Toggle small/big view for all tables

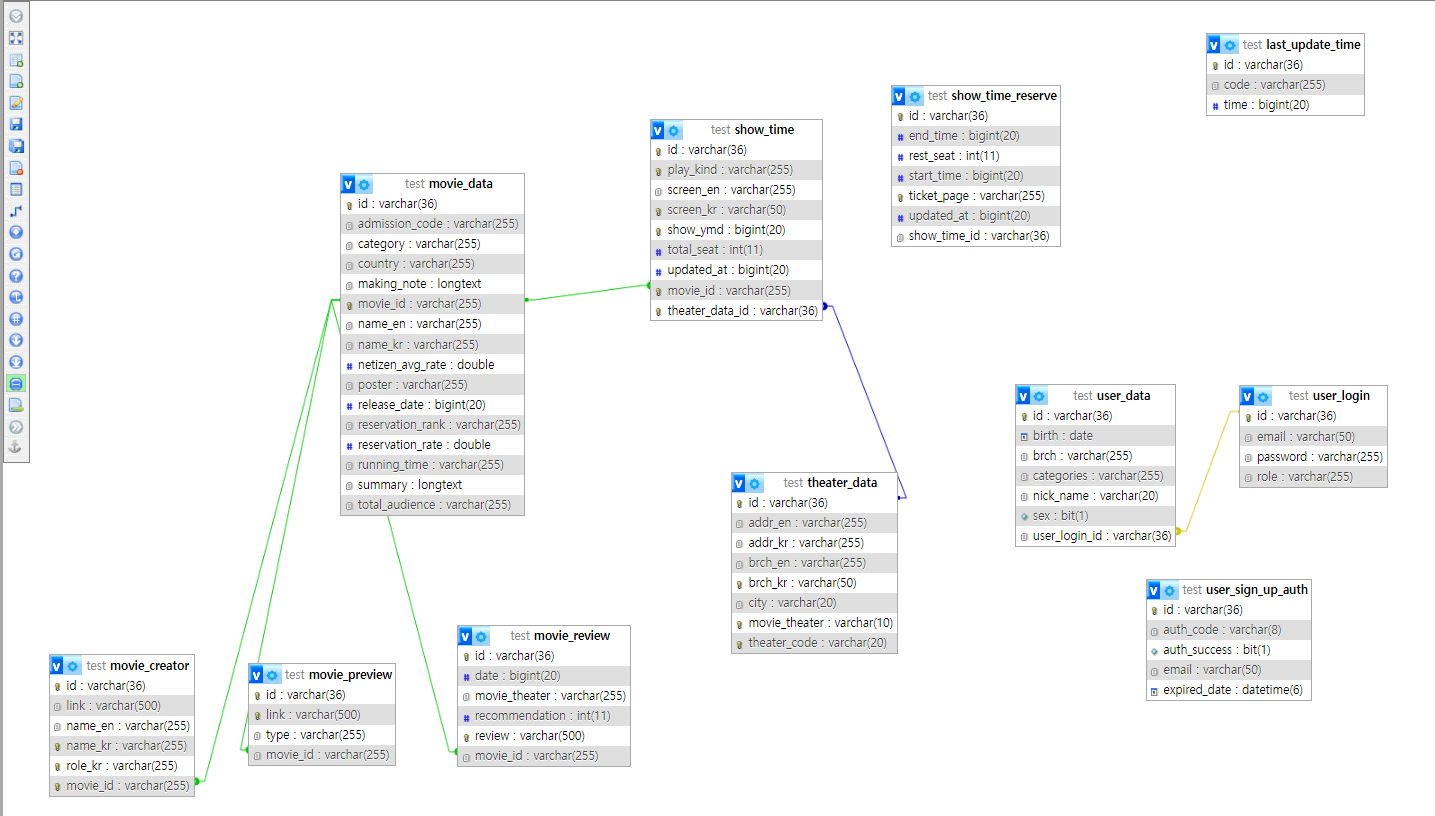tap(16, 340)
